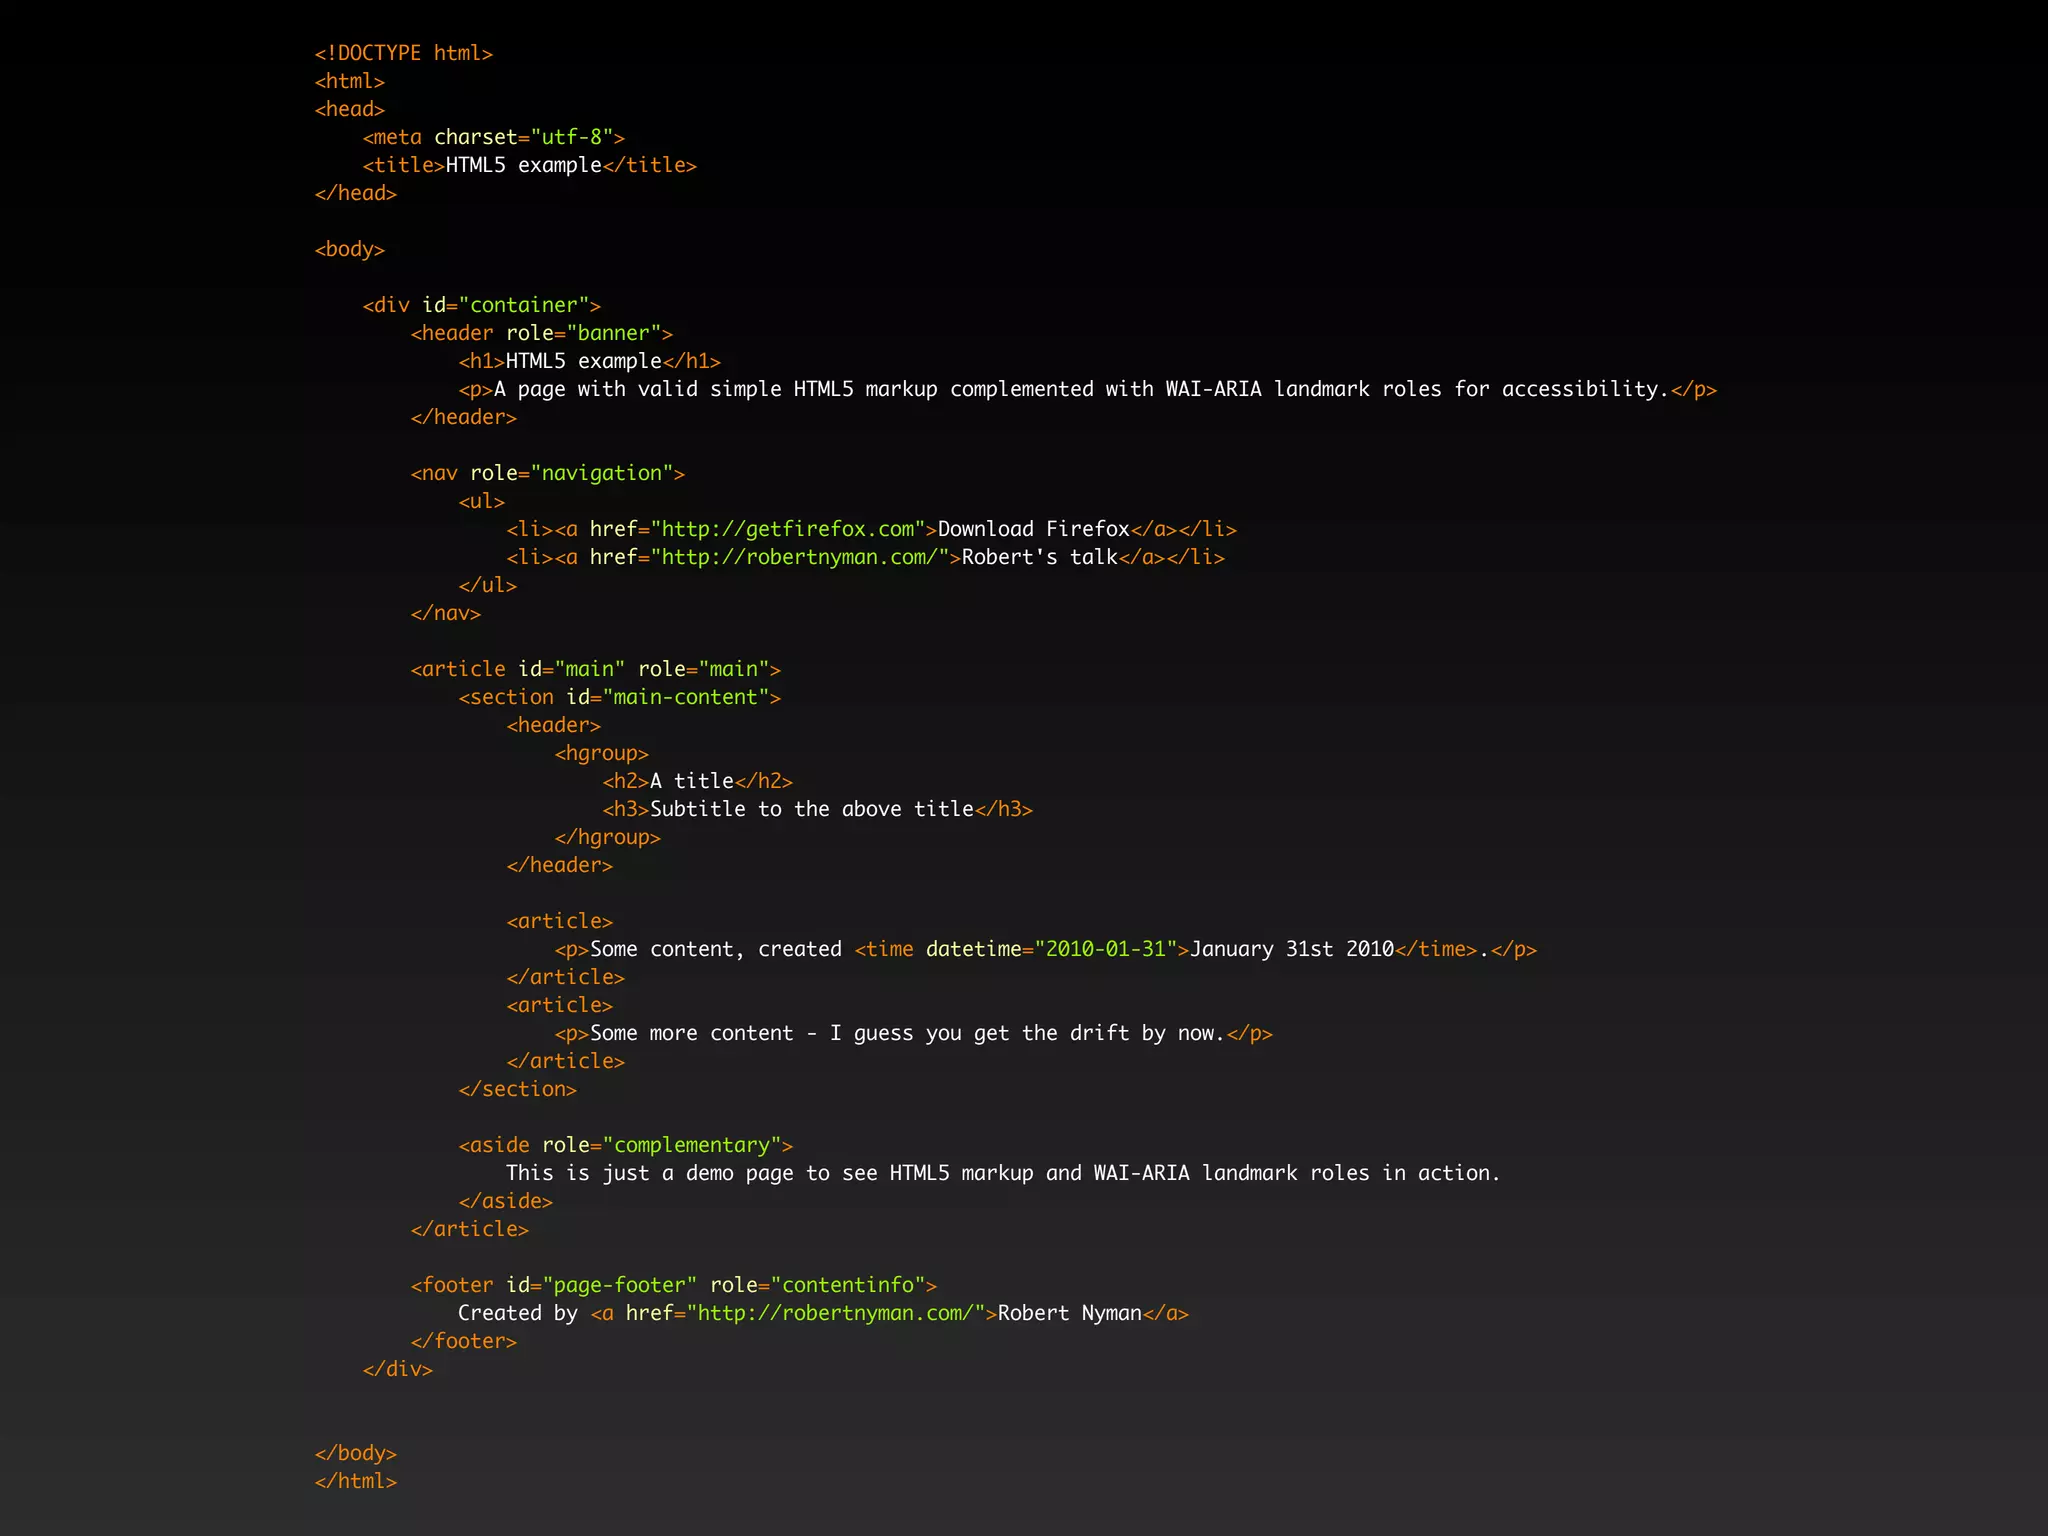This screenshot has width=2048, height=1536.
Task: Click the opening <hgroup> tag
Action: point(602,753)
